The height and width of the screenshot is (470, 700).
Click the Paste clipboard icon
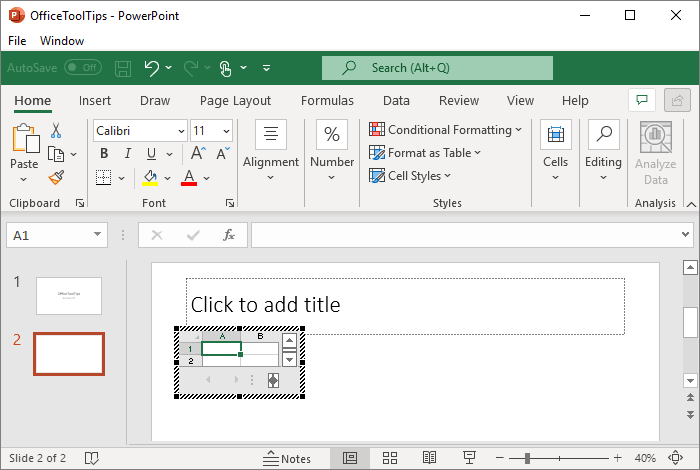(x=25, y=138)
